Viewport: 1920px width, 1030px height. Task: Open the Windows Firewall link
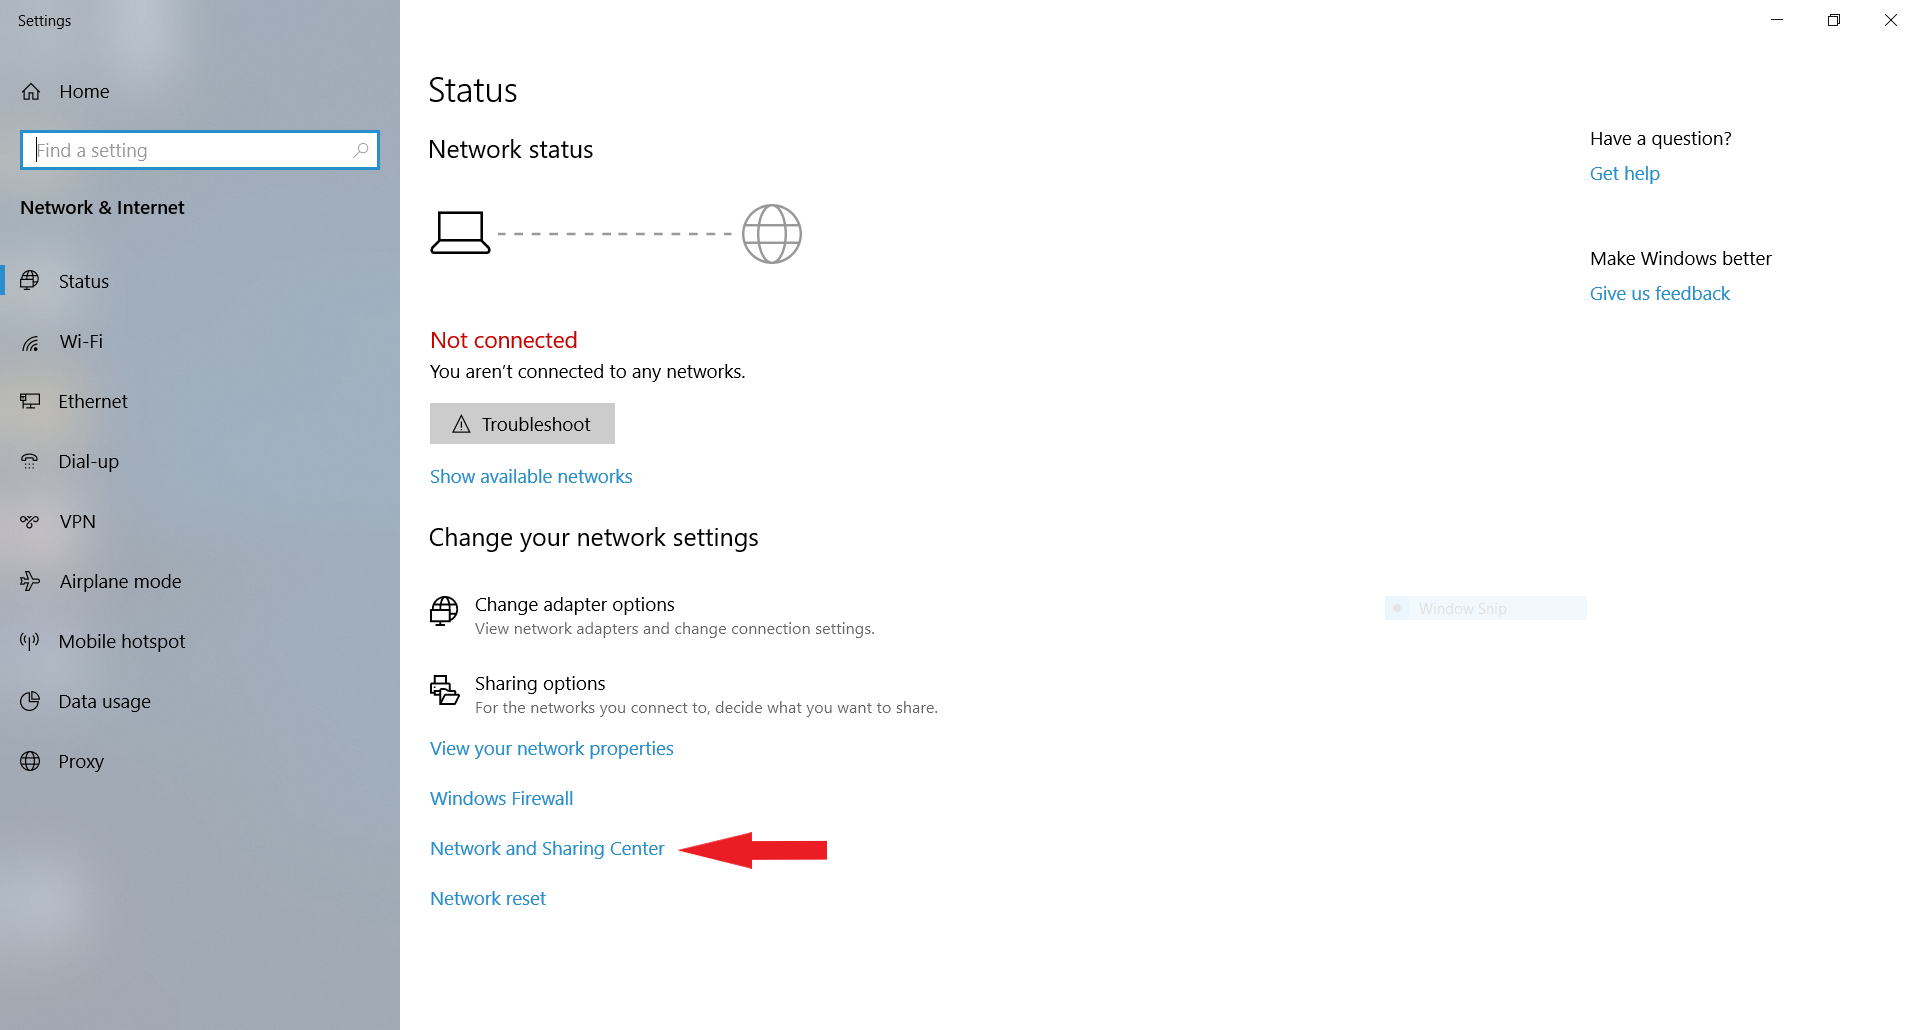click(501, 799)
